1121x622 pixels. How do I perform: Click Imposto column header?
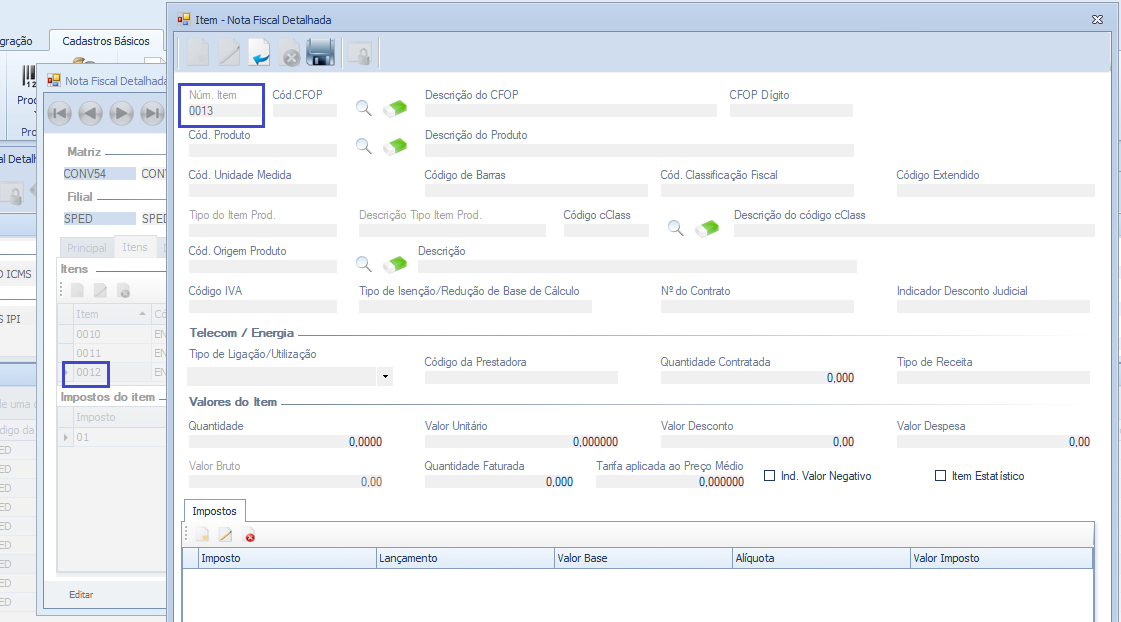pos(287,558)
